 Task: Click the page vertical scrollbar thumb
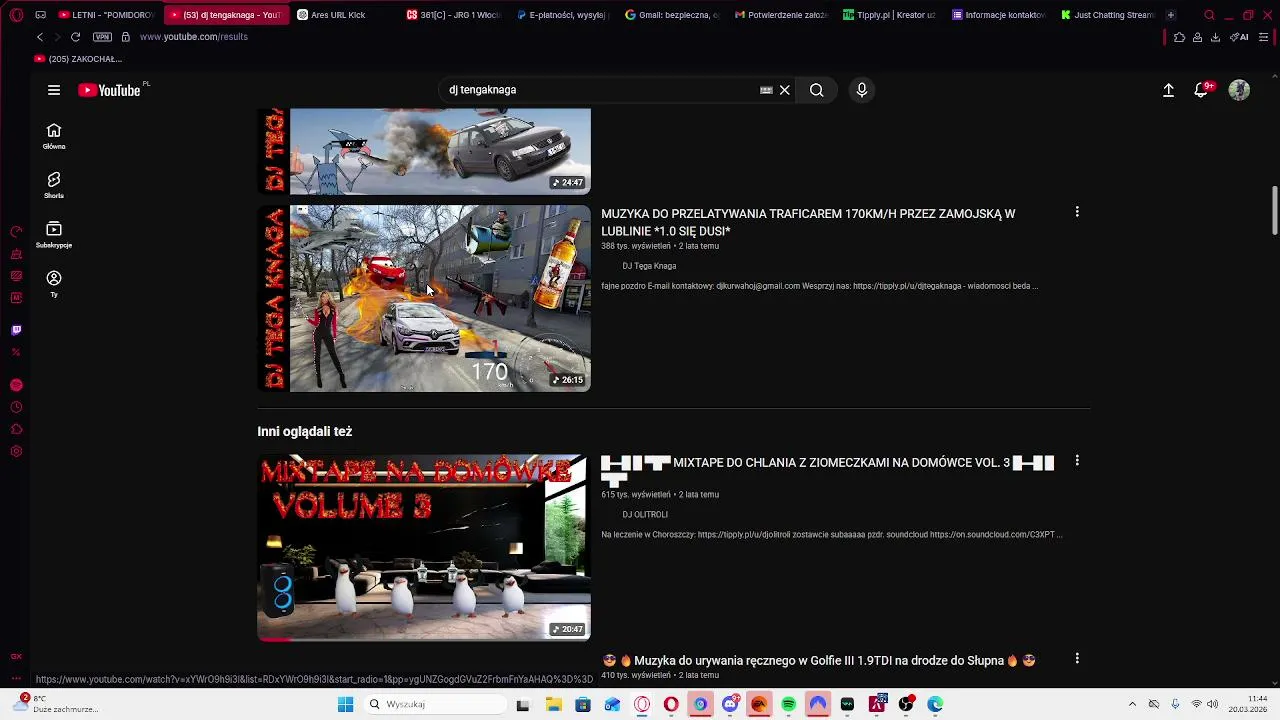click(1274, 211)
